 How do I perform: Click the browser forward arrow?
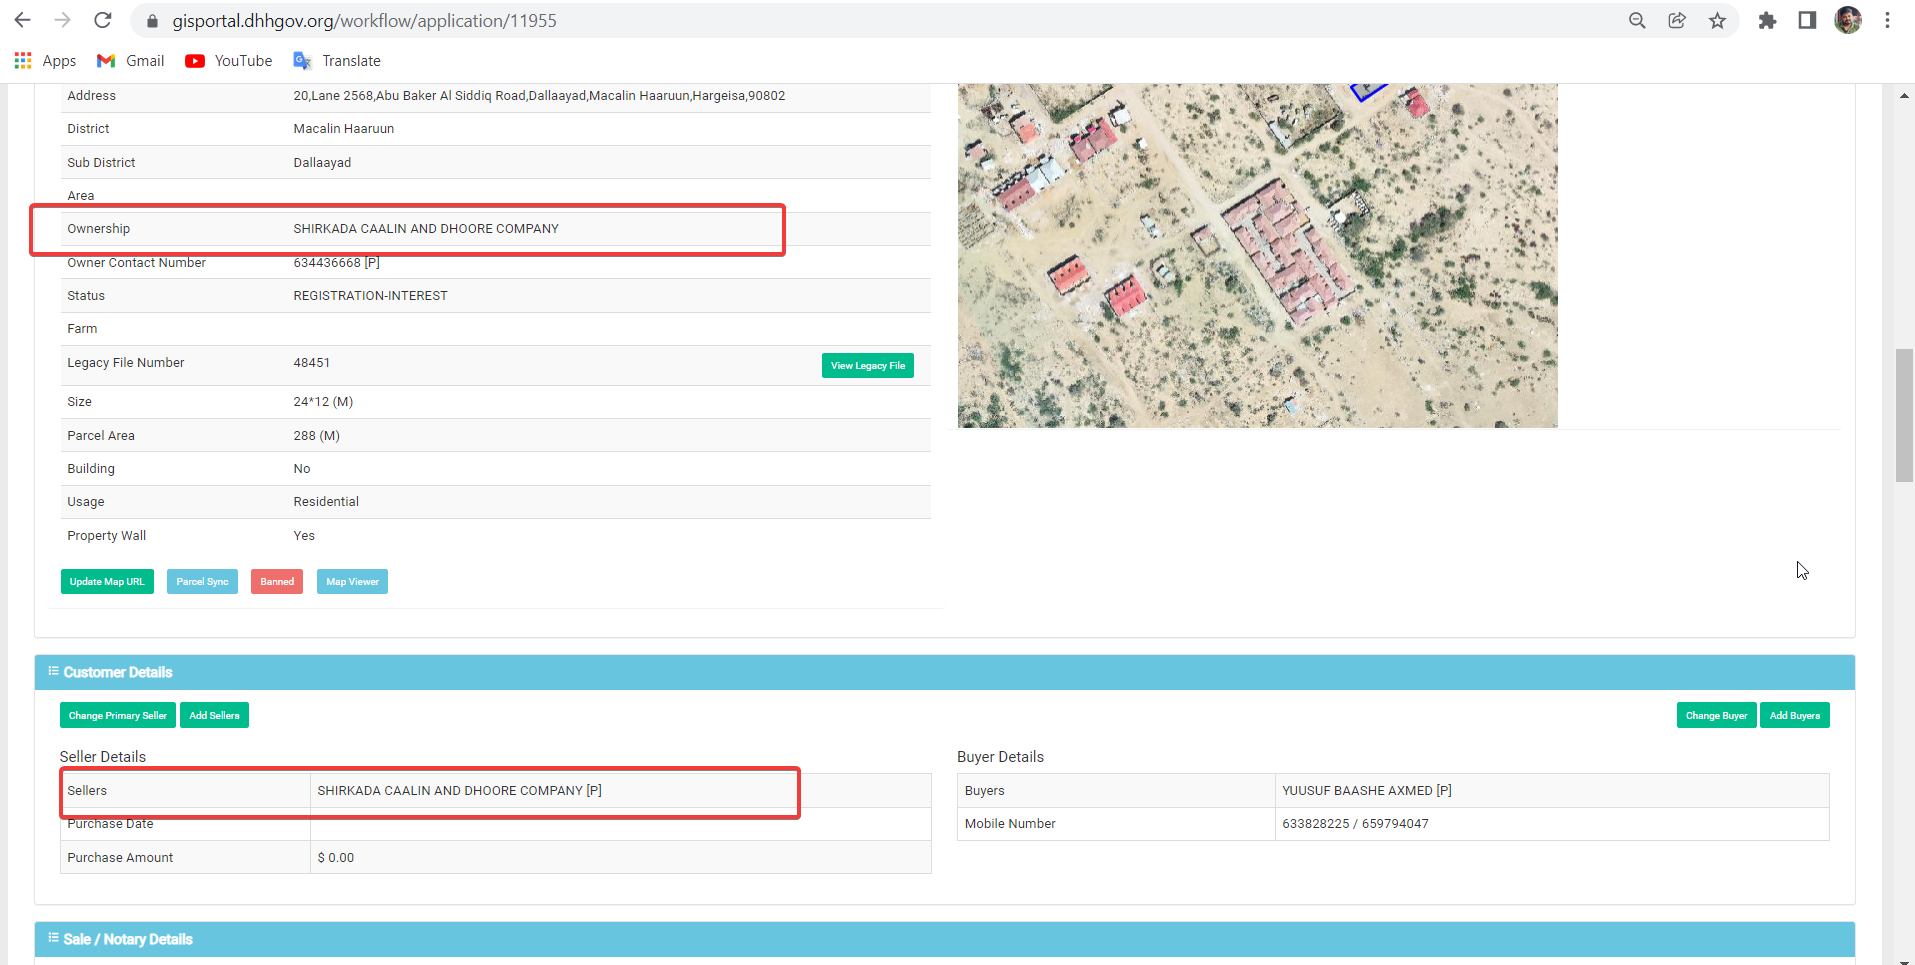62,20
